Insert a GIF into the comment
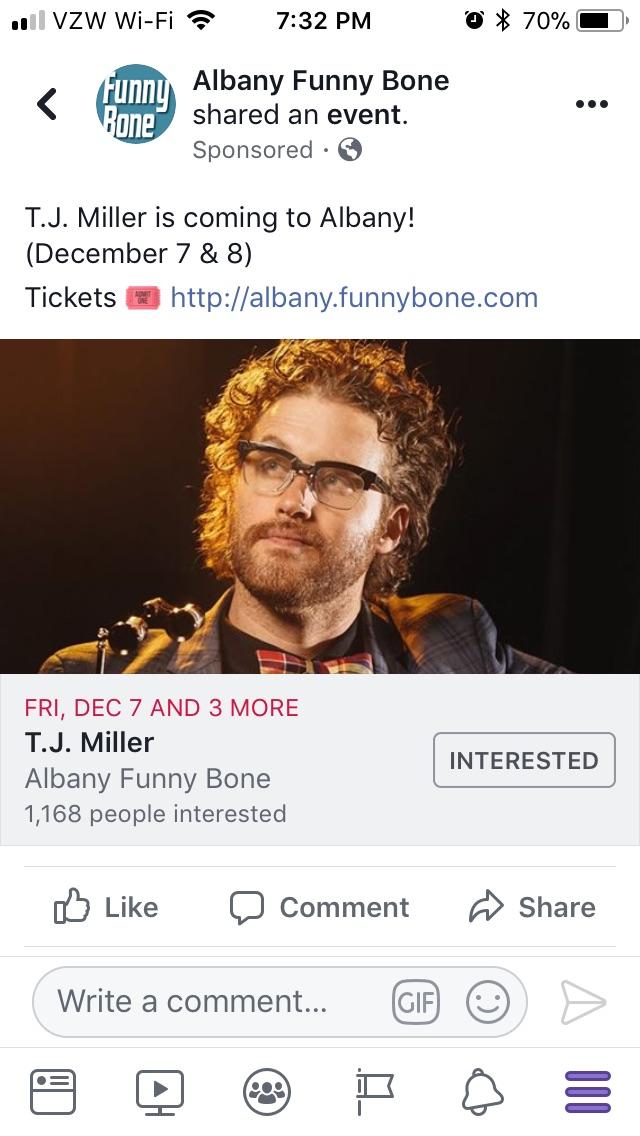 point(417,1002)
